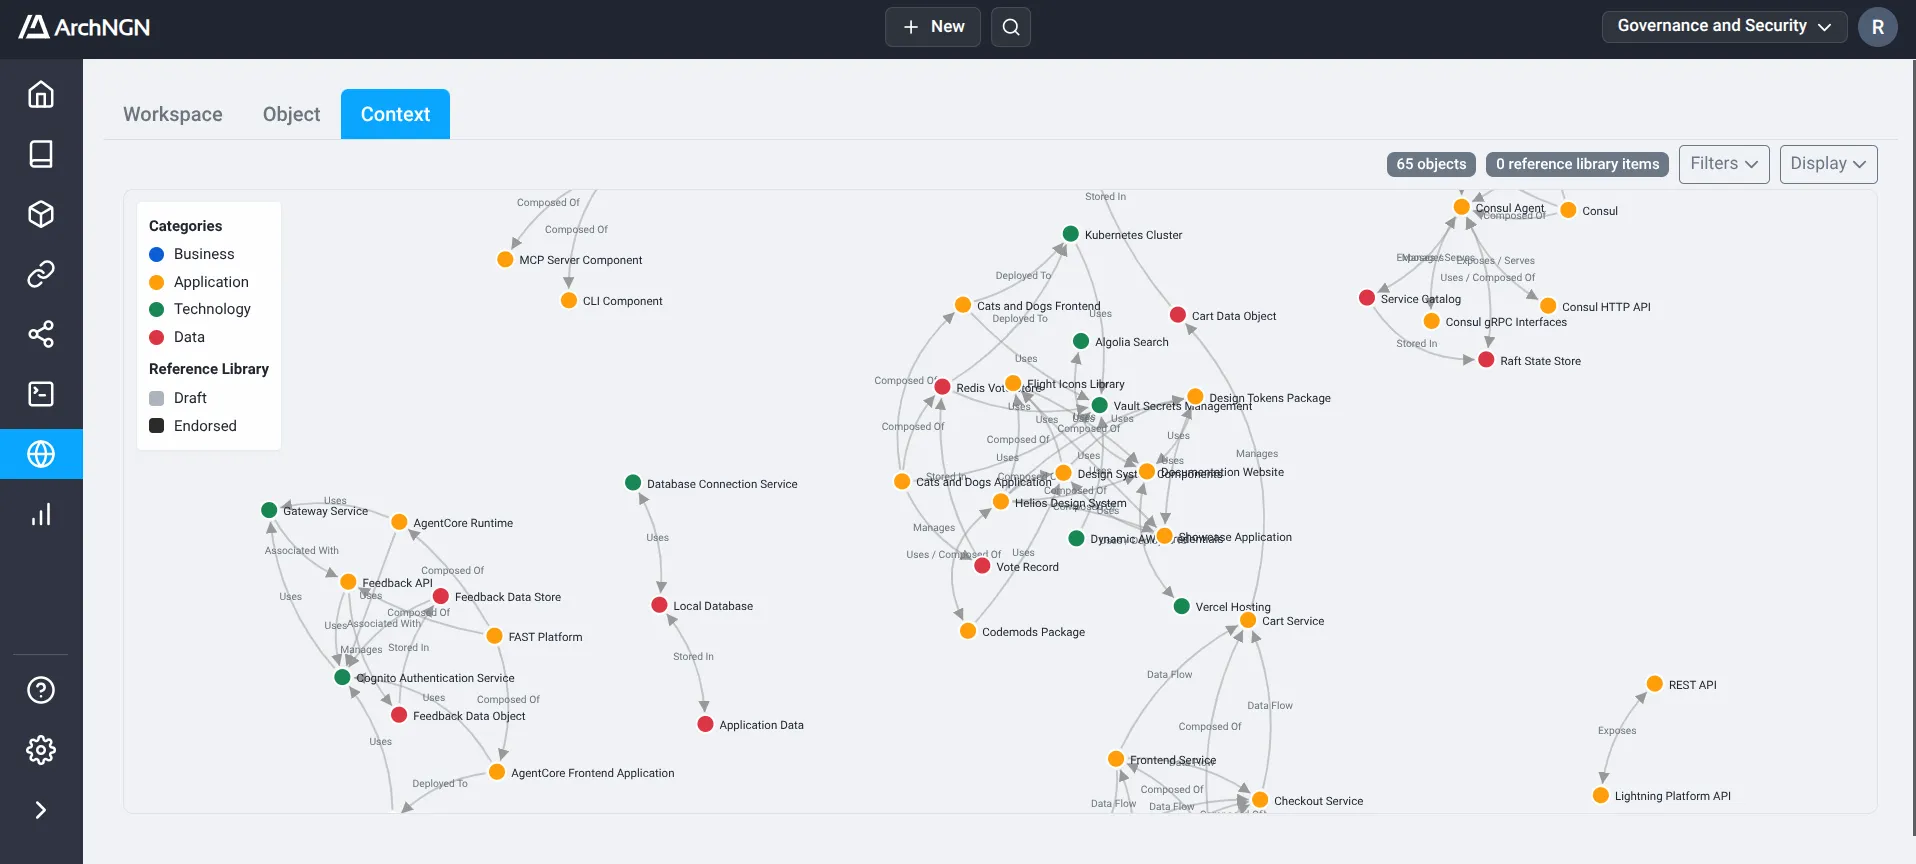Viewport: 1916px width, 864px height.
Task: Select the Context tab
Action: [395, 114]
